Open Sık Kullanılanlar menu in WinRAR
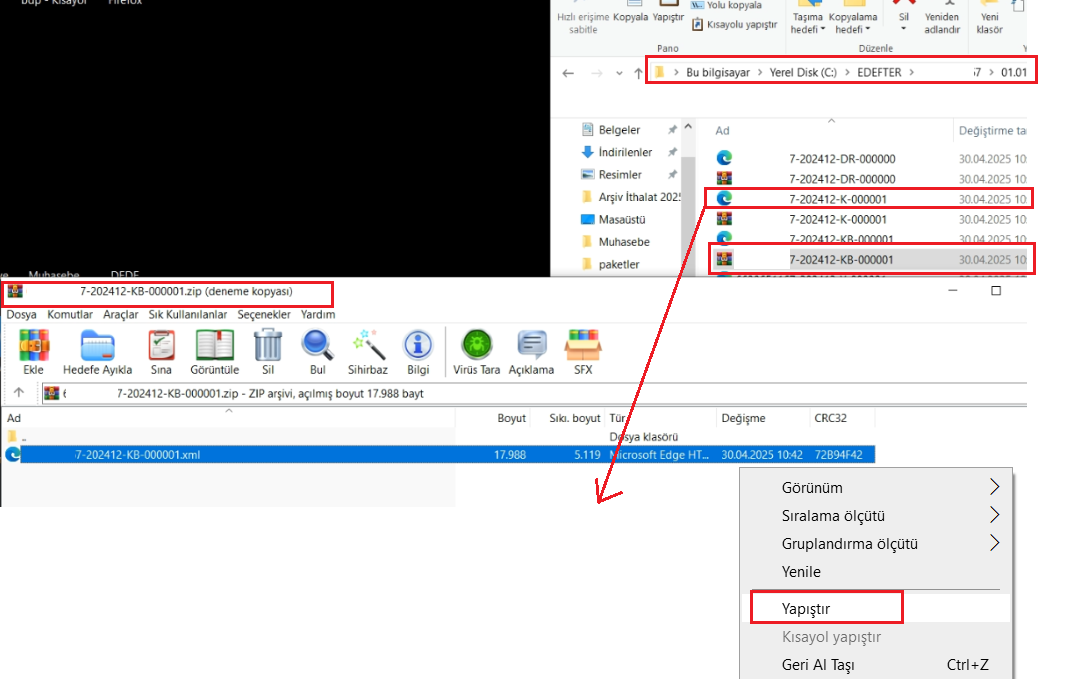 coord(187,314)
